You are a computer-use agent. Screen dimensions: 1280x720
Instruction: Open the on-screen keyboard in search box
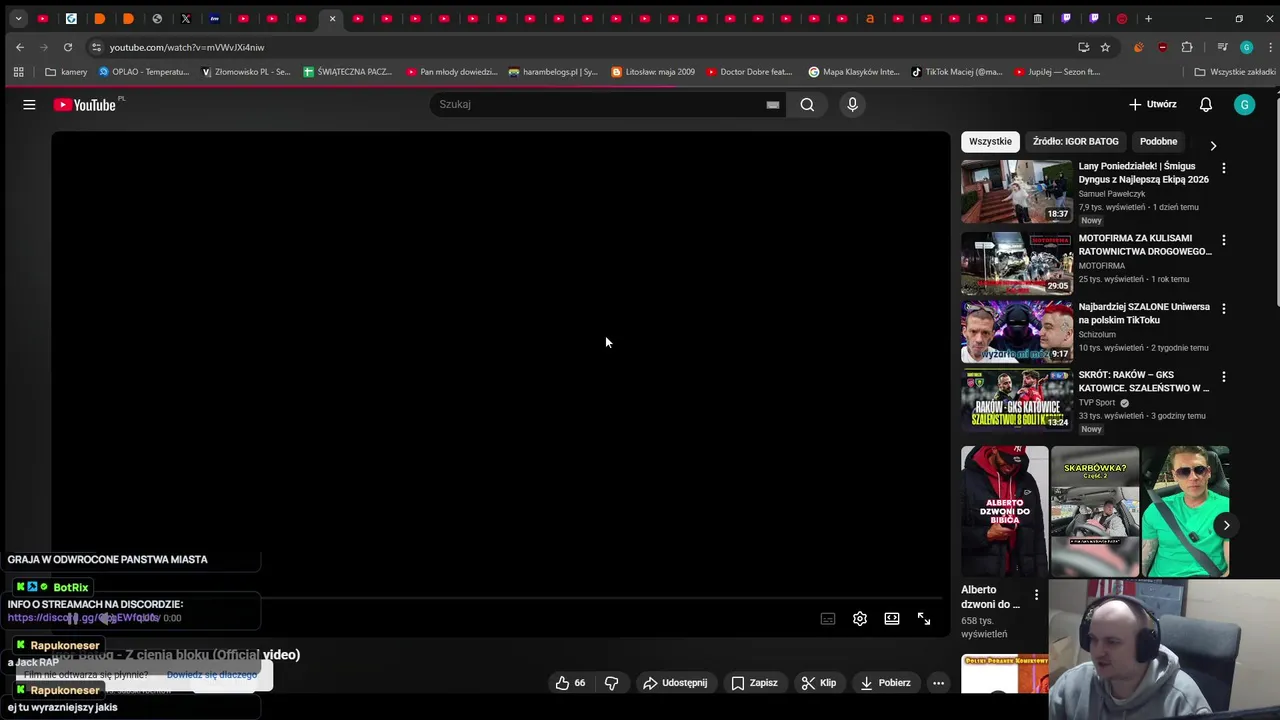coord(772,104)
